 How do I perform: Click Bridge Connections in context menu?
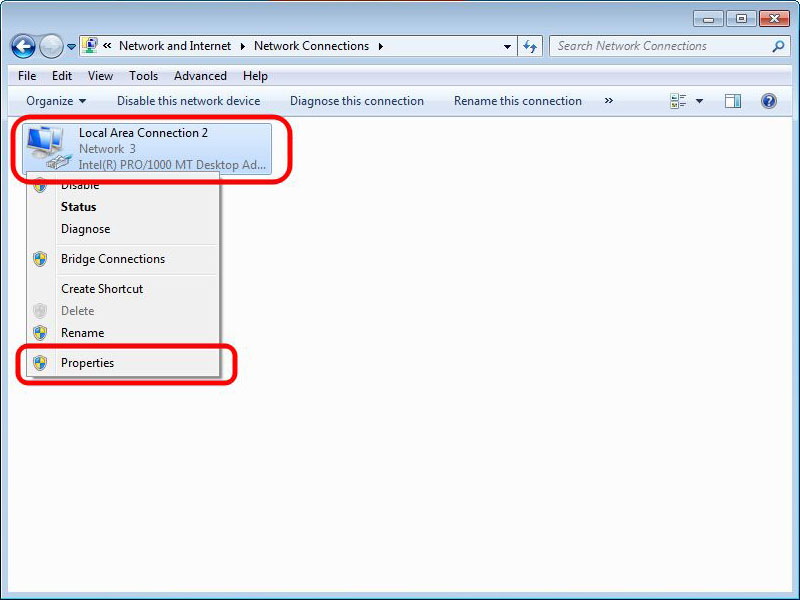112,259
